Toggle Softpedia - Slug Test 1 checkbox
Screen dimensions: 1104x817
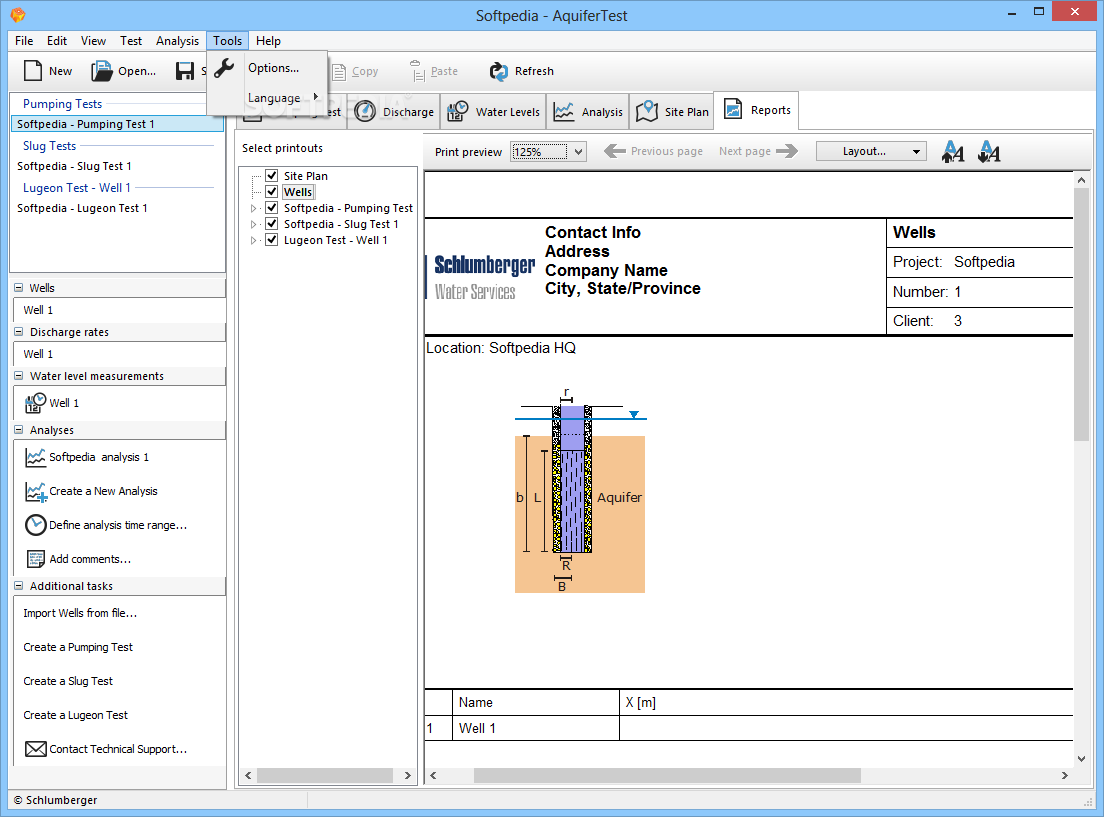click(271, 224)
